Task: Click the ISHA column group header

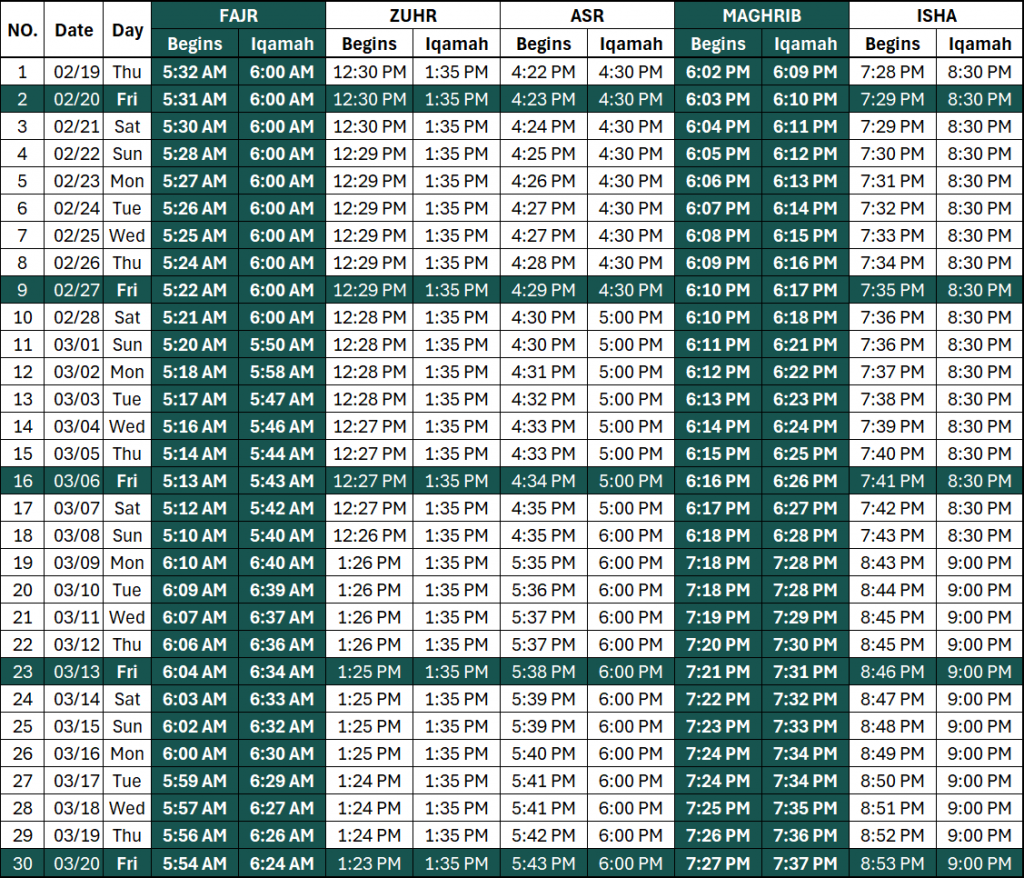Action: point(936,15)
